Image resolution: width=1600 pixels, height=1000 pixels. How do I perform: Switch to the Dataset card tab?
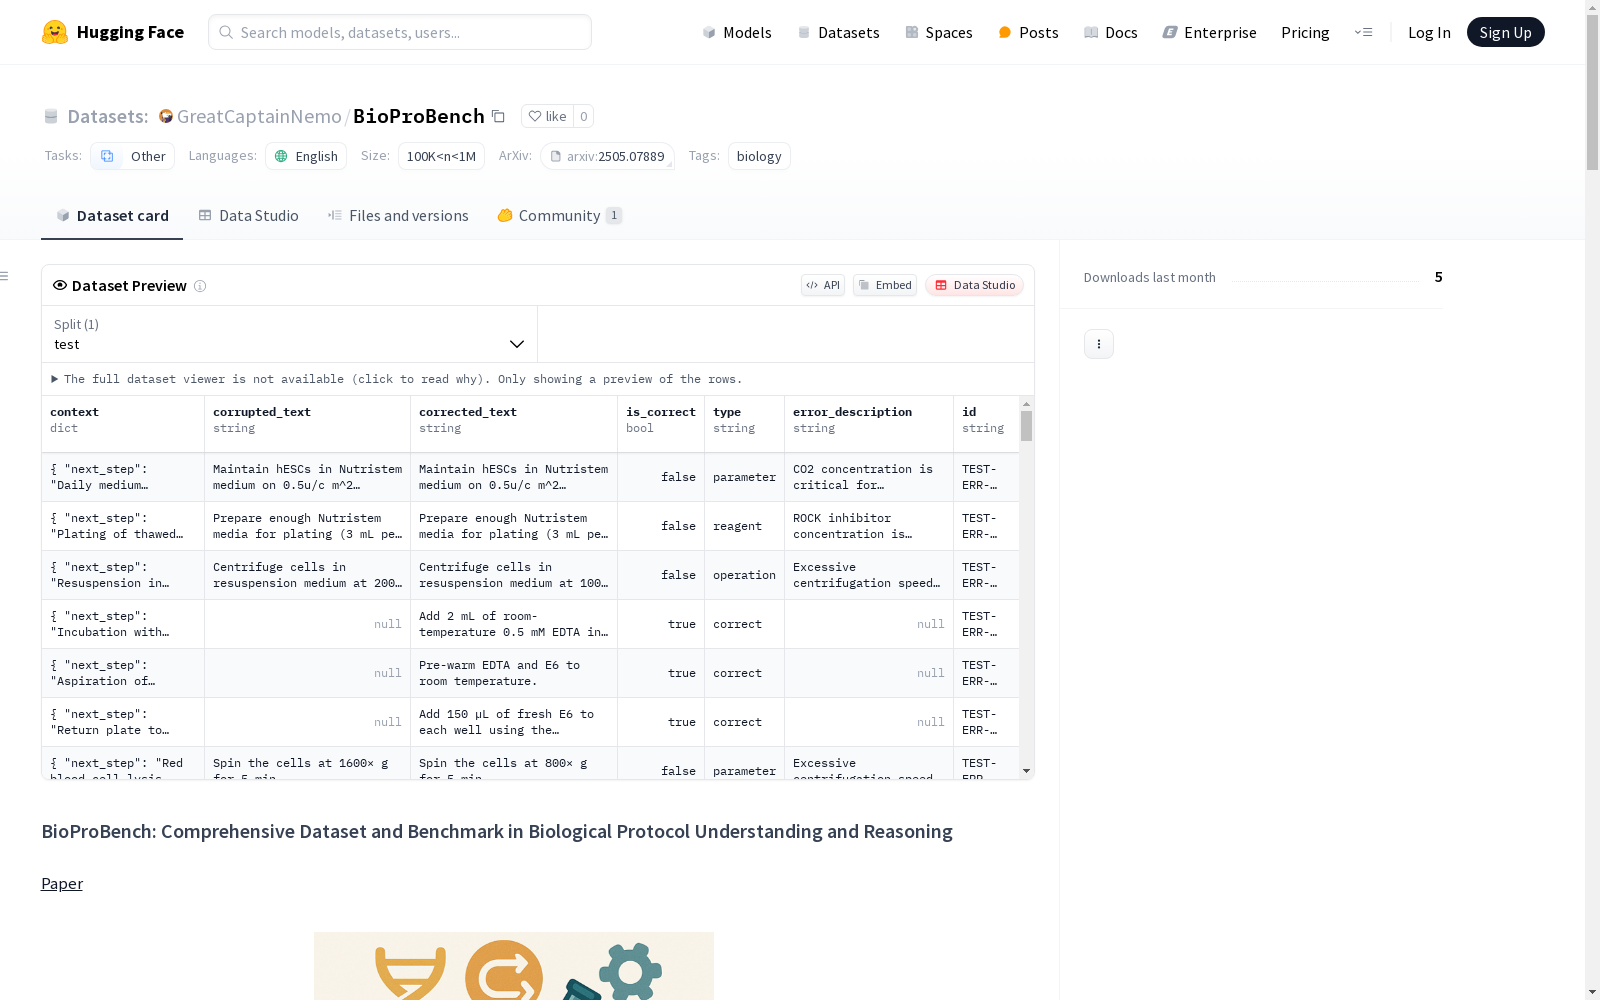tap(112, 215)
